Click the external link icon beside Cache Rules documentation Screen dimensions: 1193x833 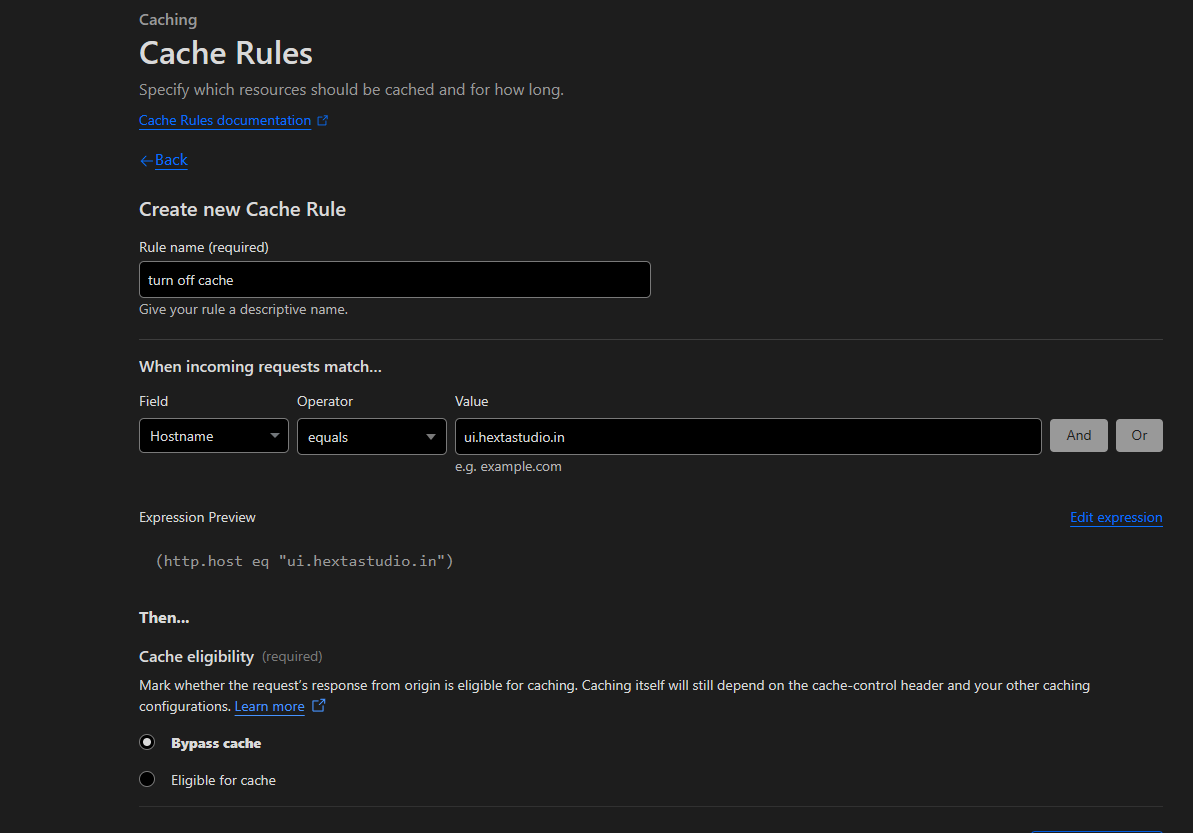(x=322, y=120)
